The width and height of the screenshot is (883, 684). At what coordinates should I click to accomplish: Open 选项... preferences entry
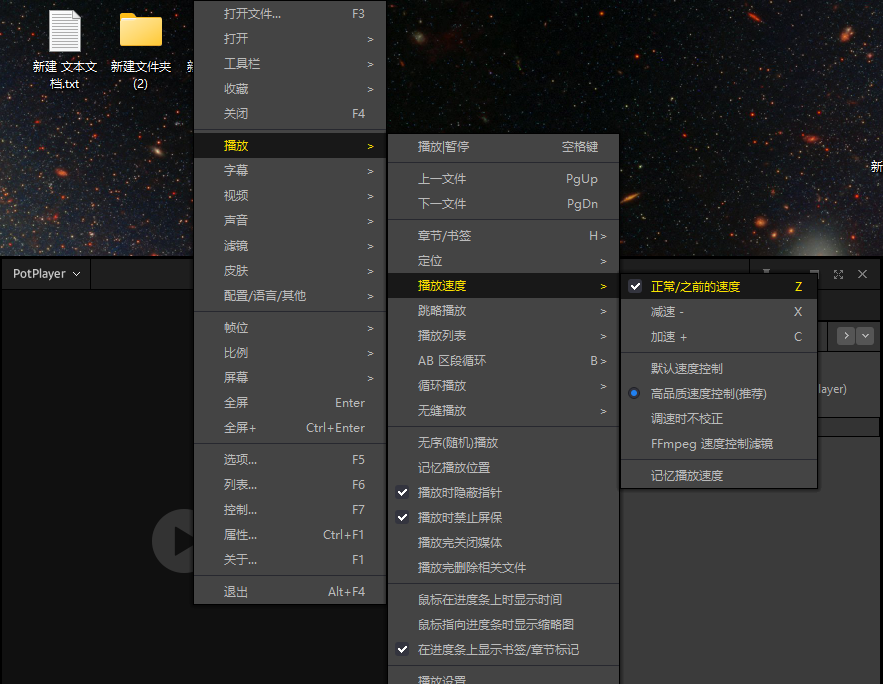click(290, 460)
